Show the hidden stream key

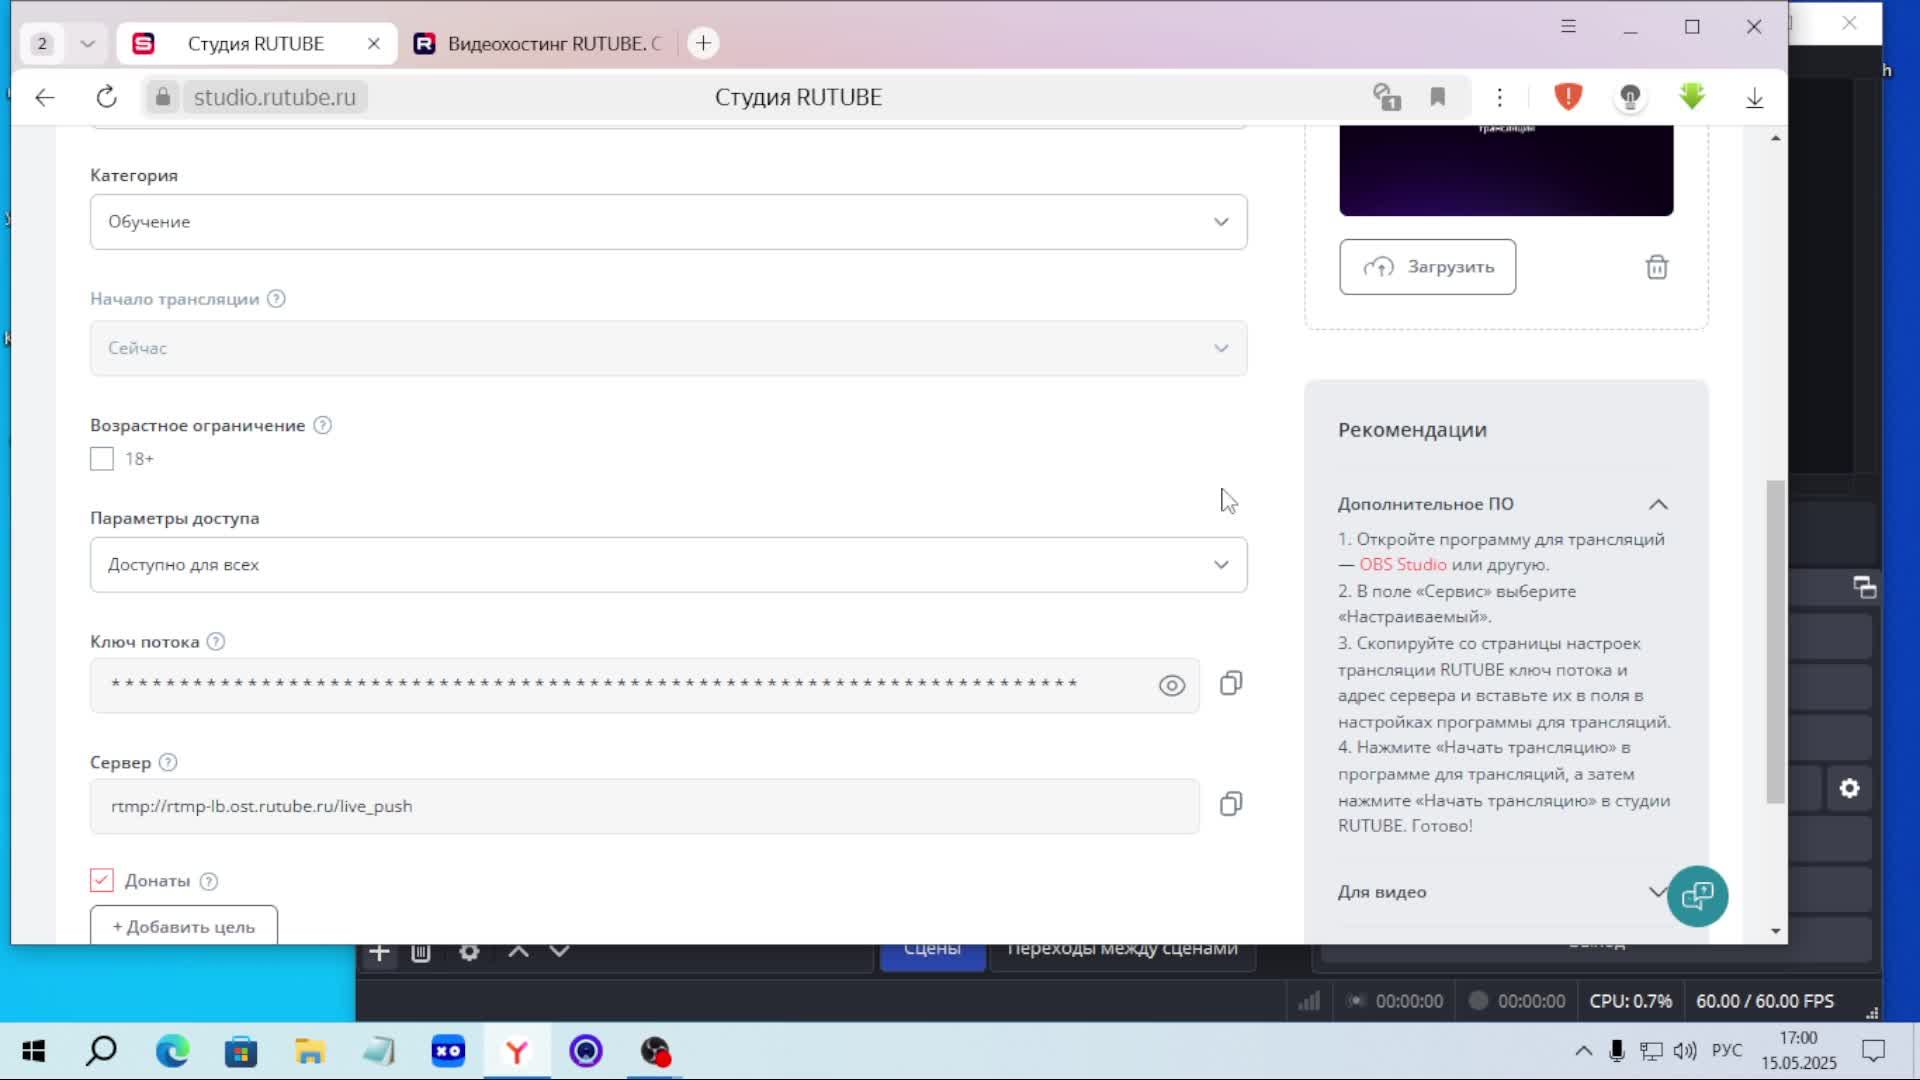(x=1172, y=685)
